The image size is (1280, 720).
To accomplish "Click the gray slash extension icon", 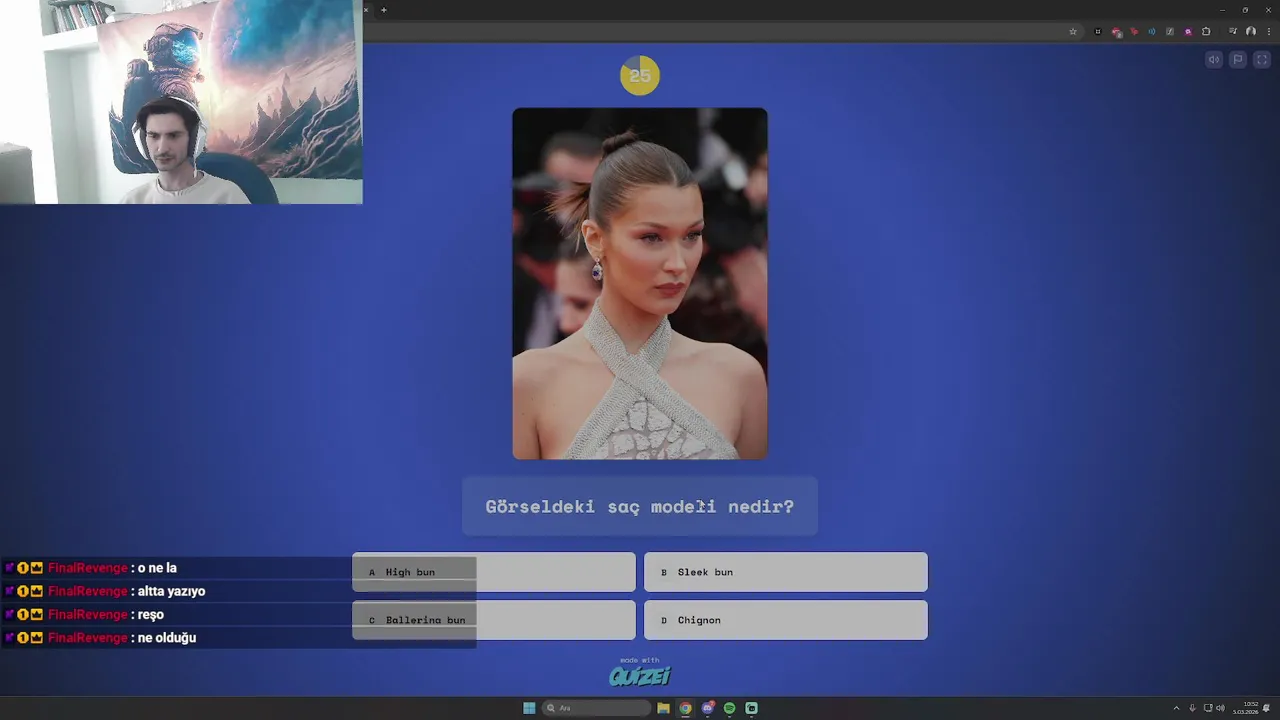I will 1170,32.
